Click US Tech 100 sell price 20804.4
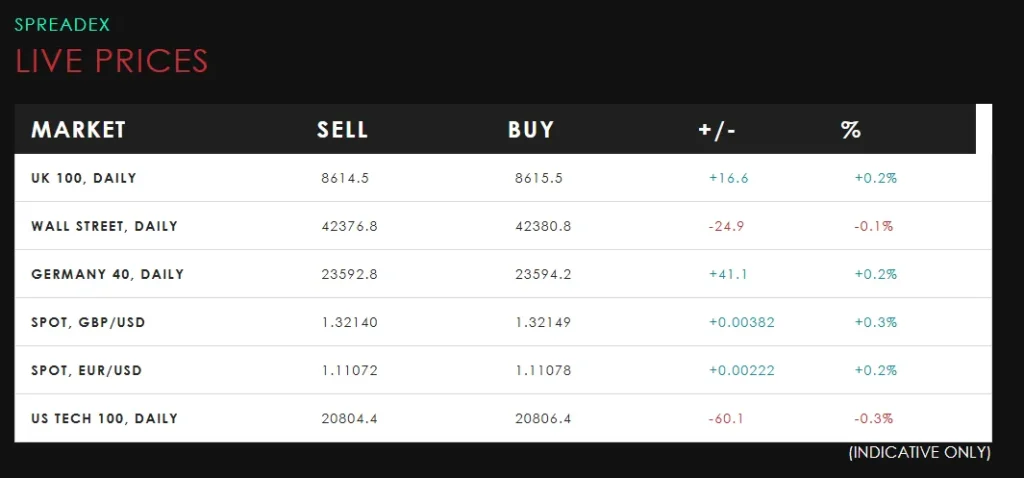 pyautogui.click(x=349, y=418)
